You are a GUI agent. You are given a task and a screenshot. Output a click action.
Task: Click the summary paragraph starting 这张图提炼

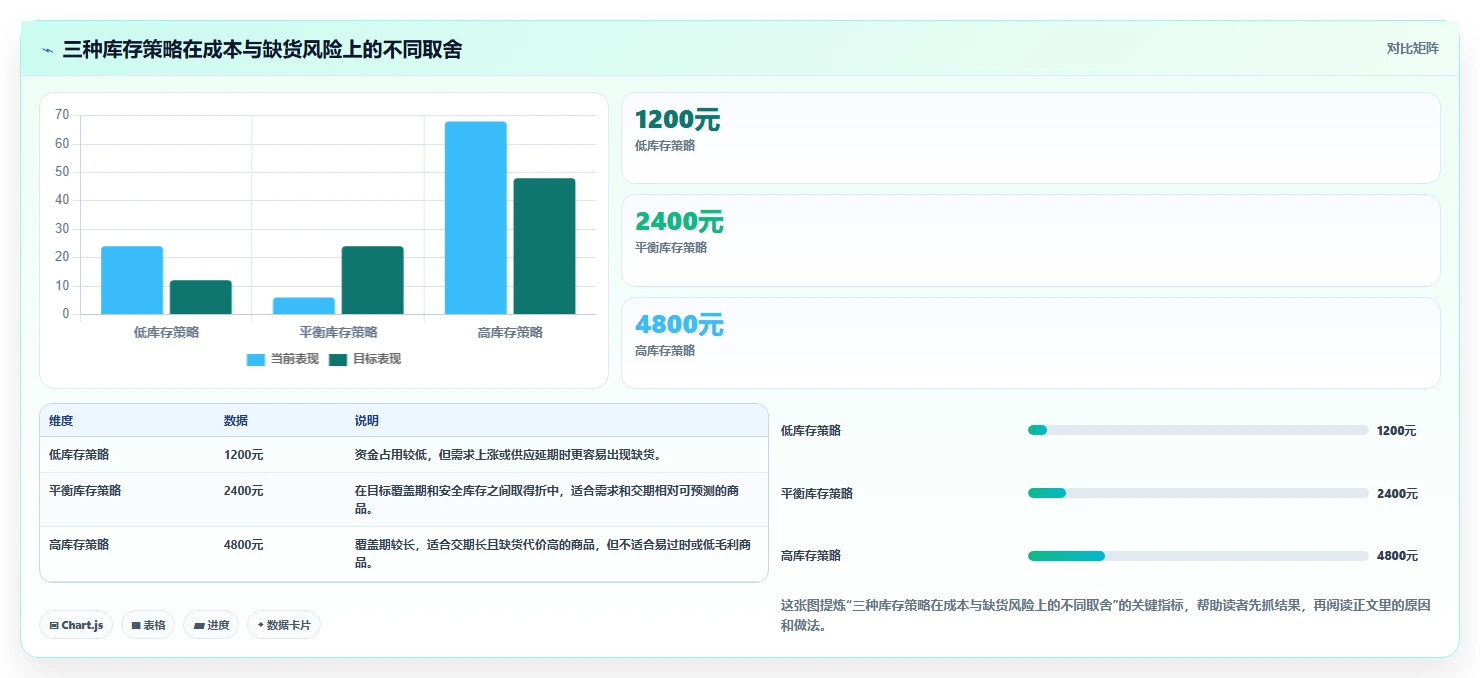pyautogui.click(x=1106, y=616)
